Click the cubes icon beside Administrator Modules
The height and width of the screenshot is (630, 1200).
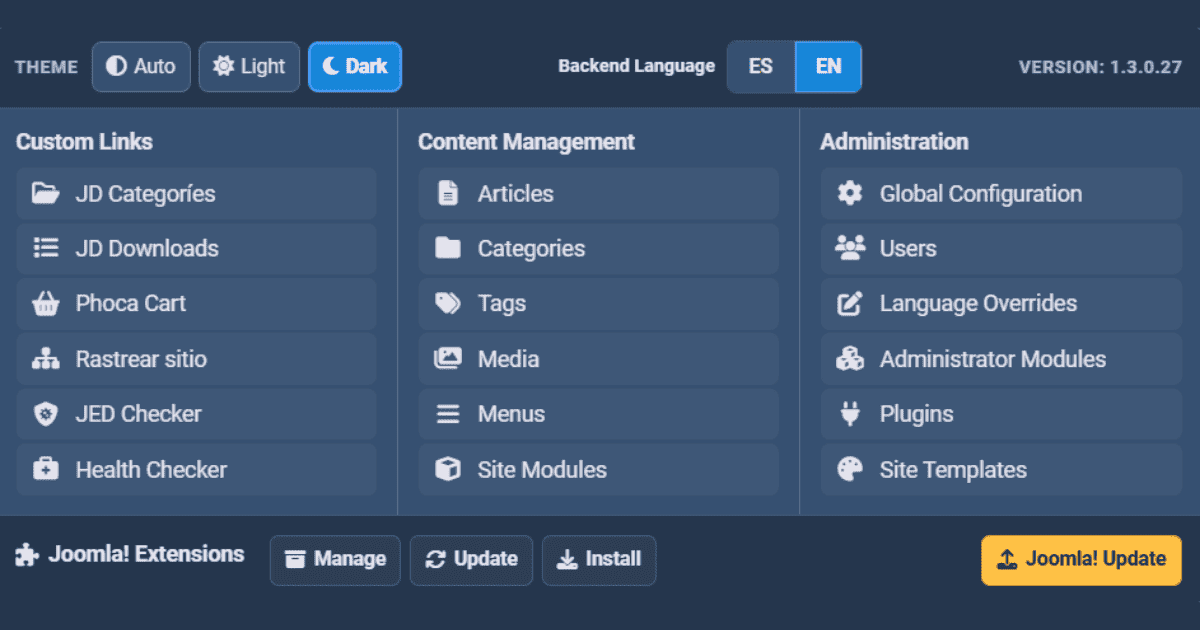coord(850,359)
